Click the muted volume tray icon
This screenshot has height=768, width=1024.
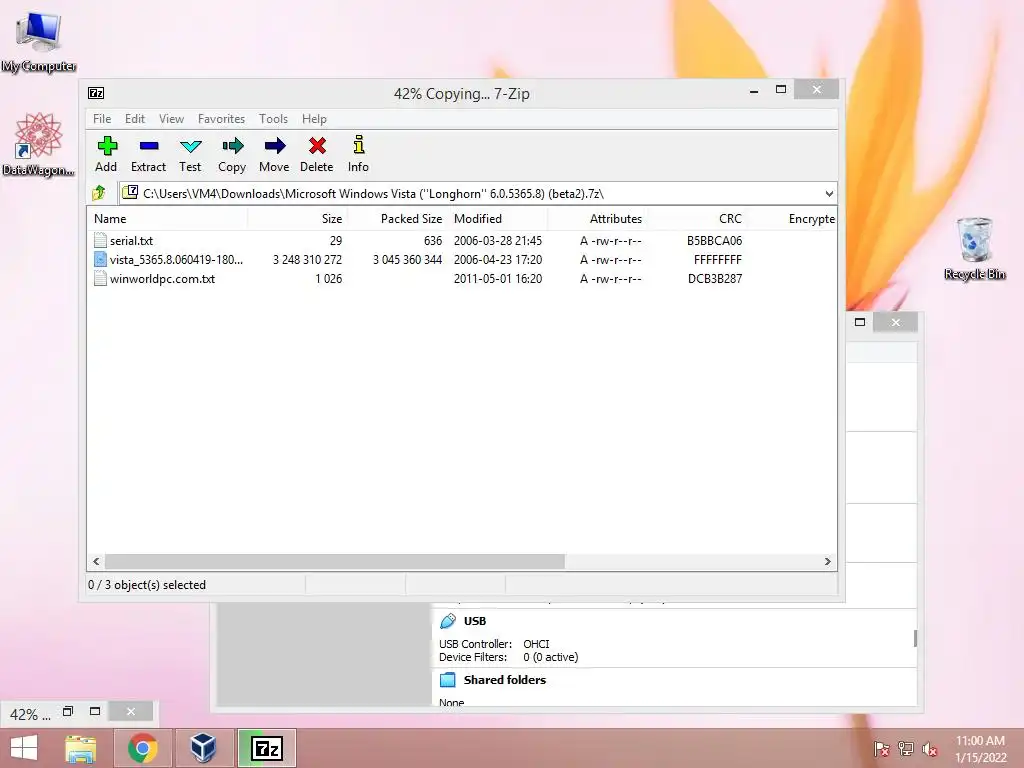(x=930, y=749)
